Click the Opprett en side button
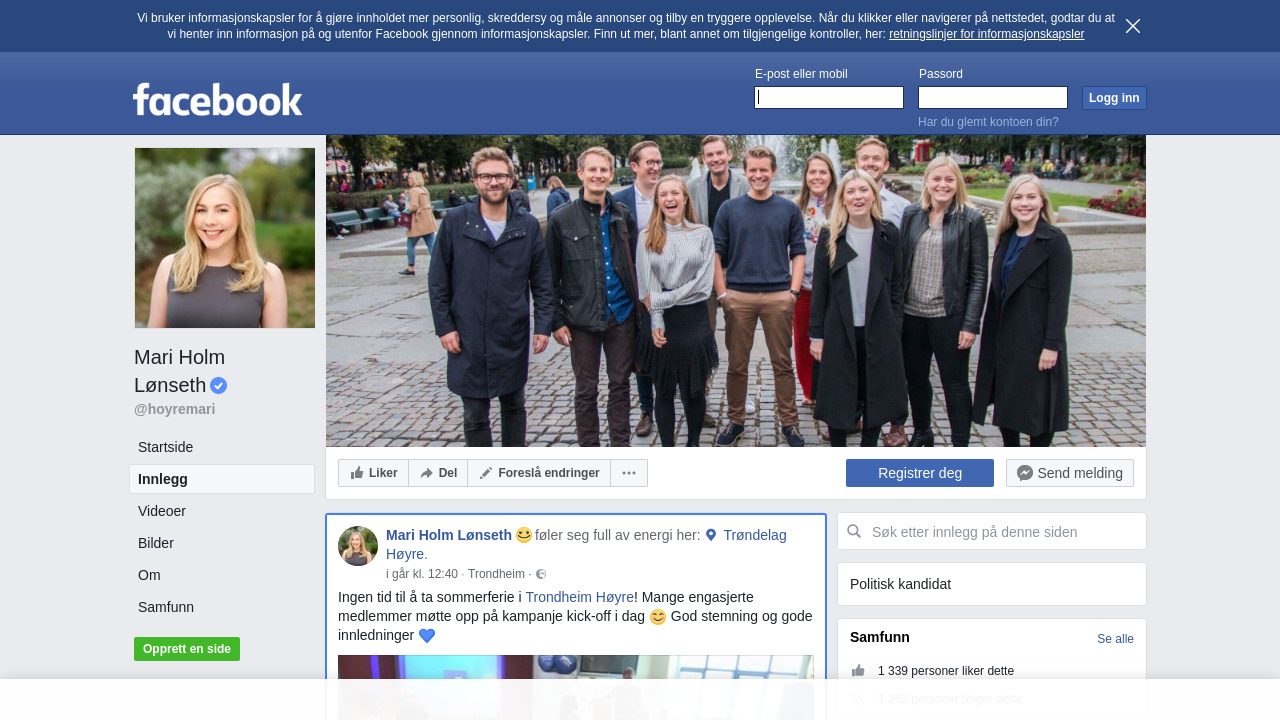This screenshot has height=720, width=1280. (187, 649)
